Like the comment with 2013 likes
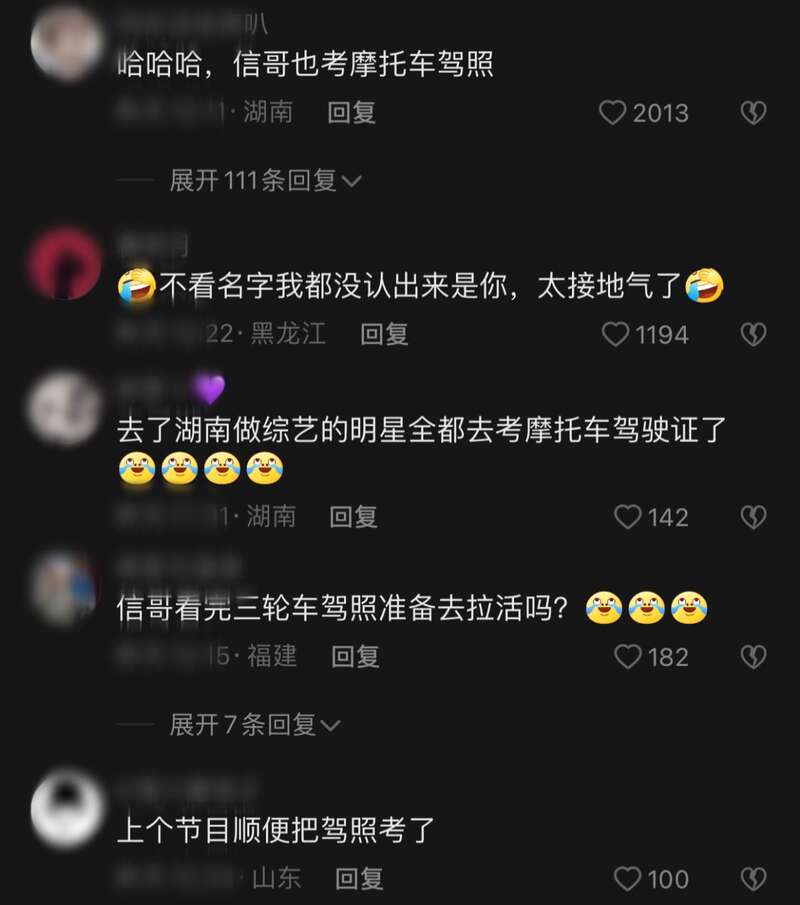This screenshot has width=800, height=905. (x=612, y=113)
